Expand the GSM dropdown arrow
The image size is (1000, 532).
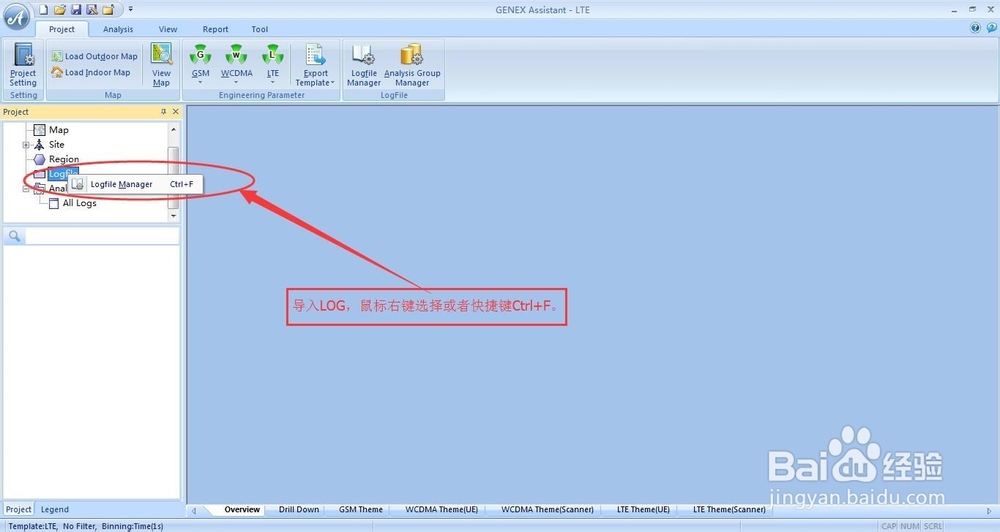(x=200, y=82)
